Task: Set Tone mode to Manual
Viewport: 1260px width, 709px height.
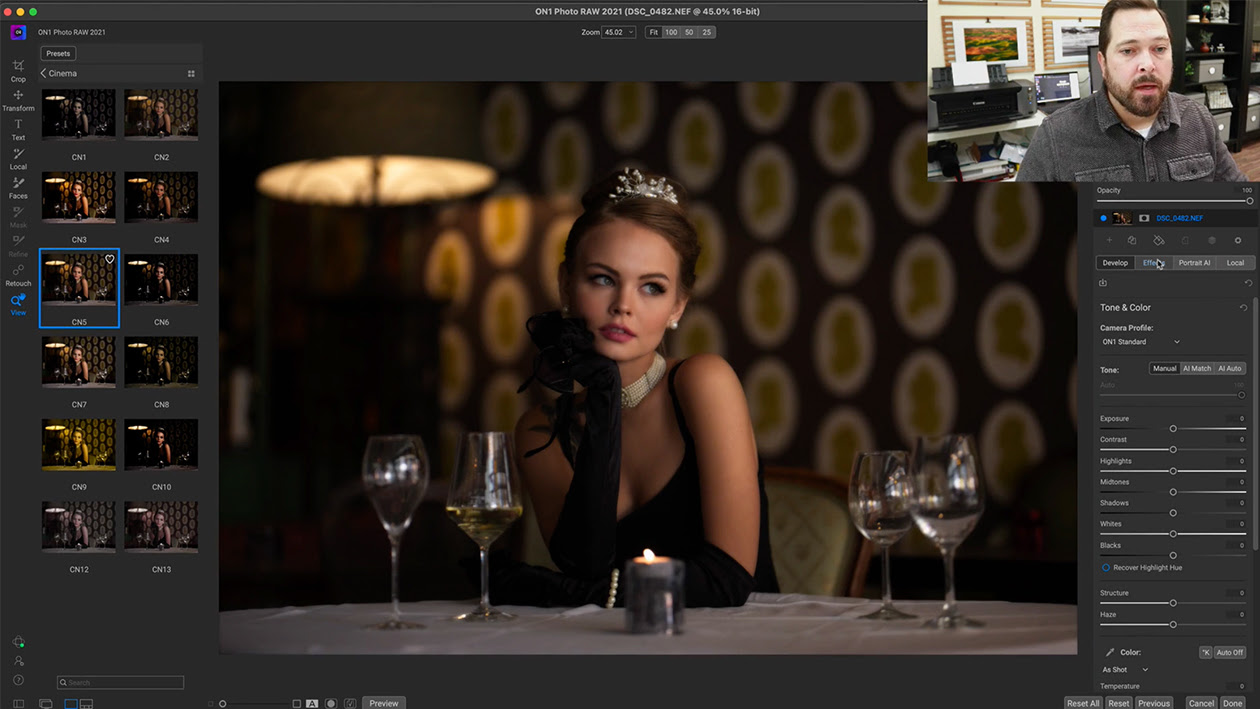Action: 1164,368
